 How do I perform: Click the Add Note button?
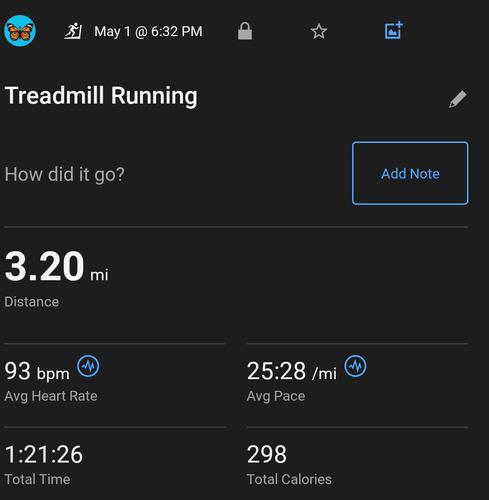410,173
